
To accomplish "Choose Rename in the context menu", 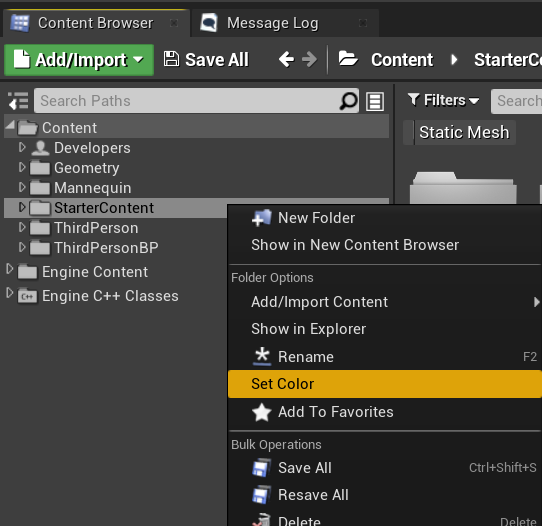I will coord(385,357).
